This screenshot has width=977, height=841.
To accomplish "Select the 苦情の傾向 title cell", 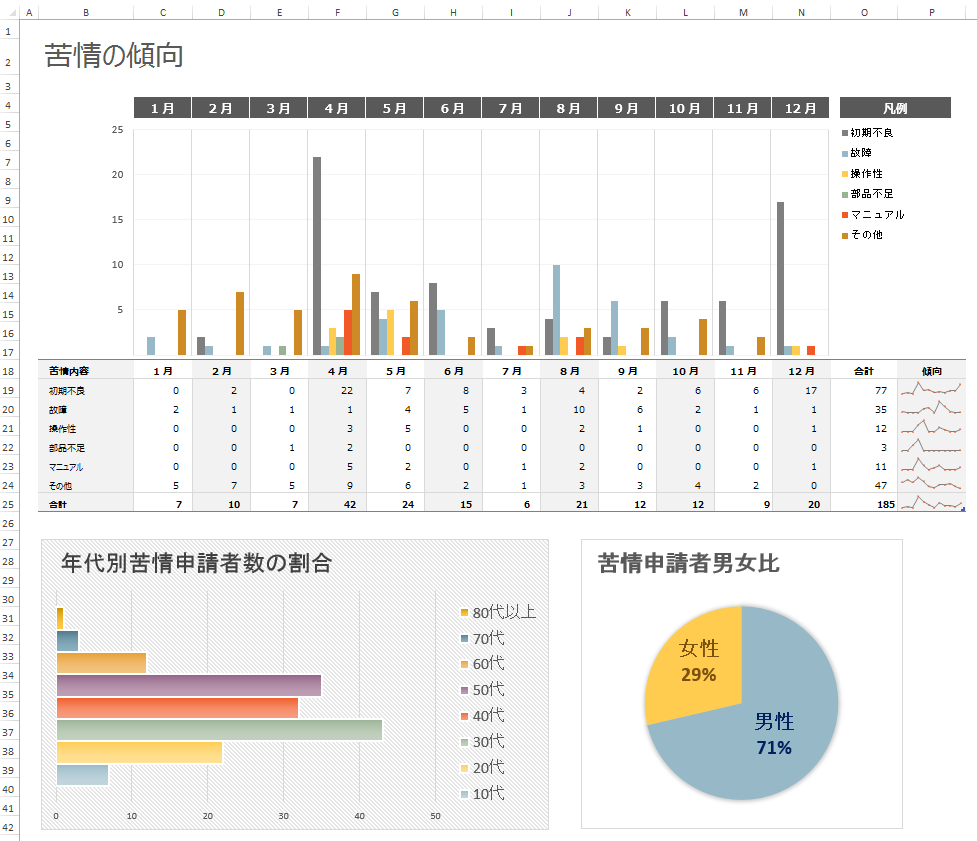I will coord(114,55).
